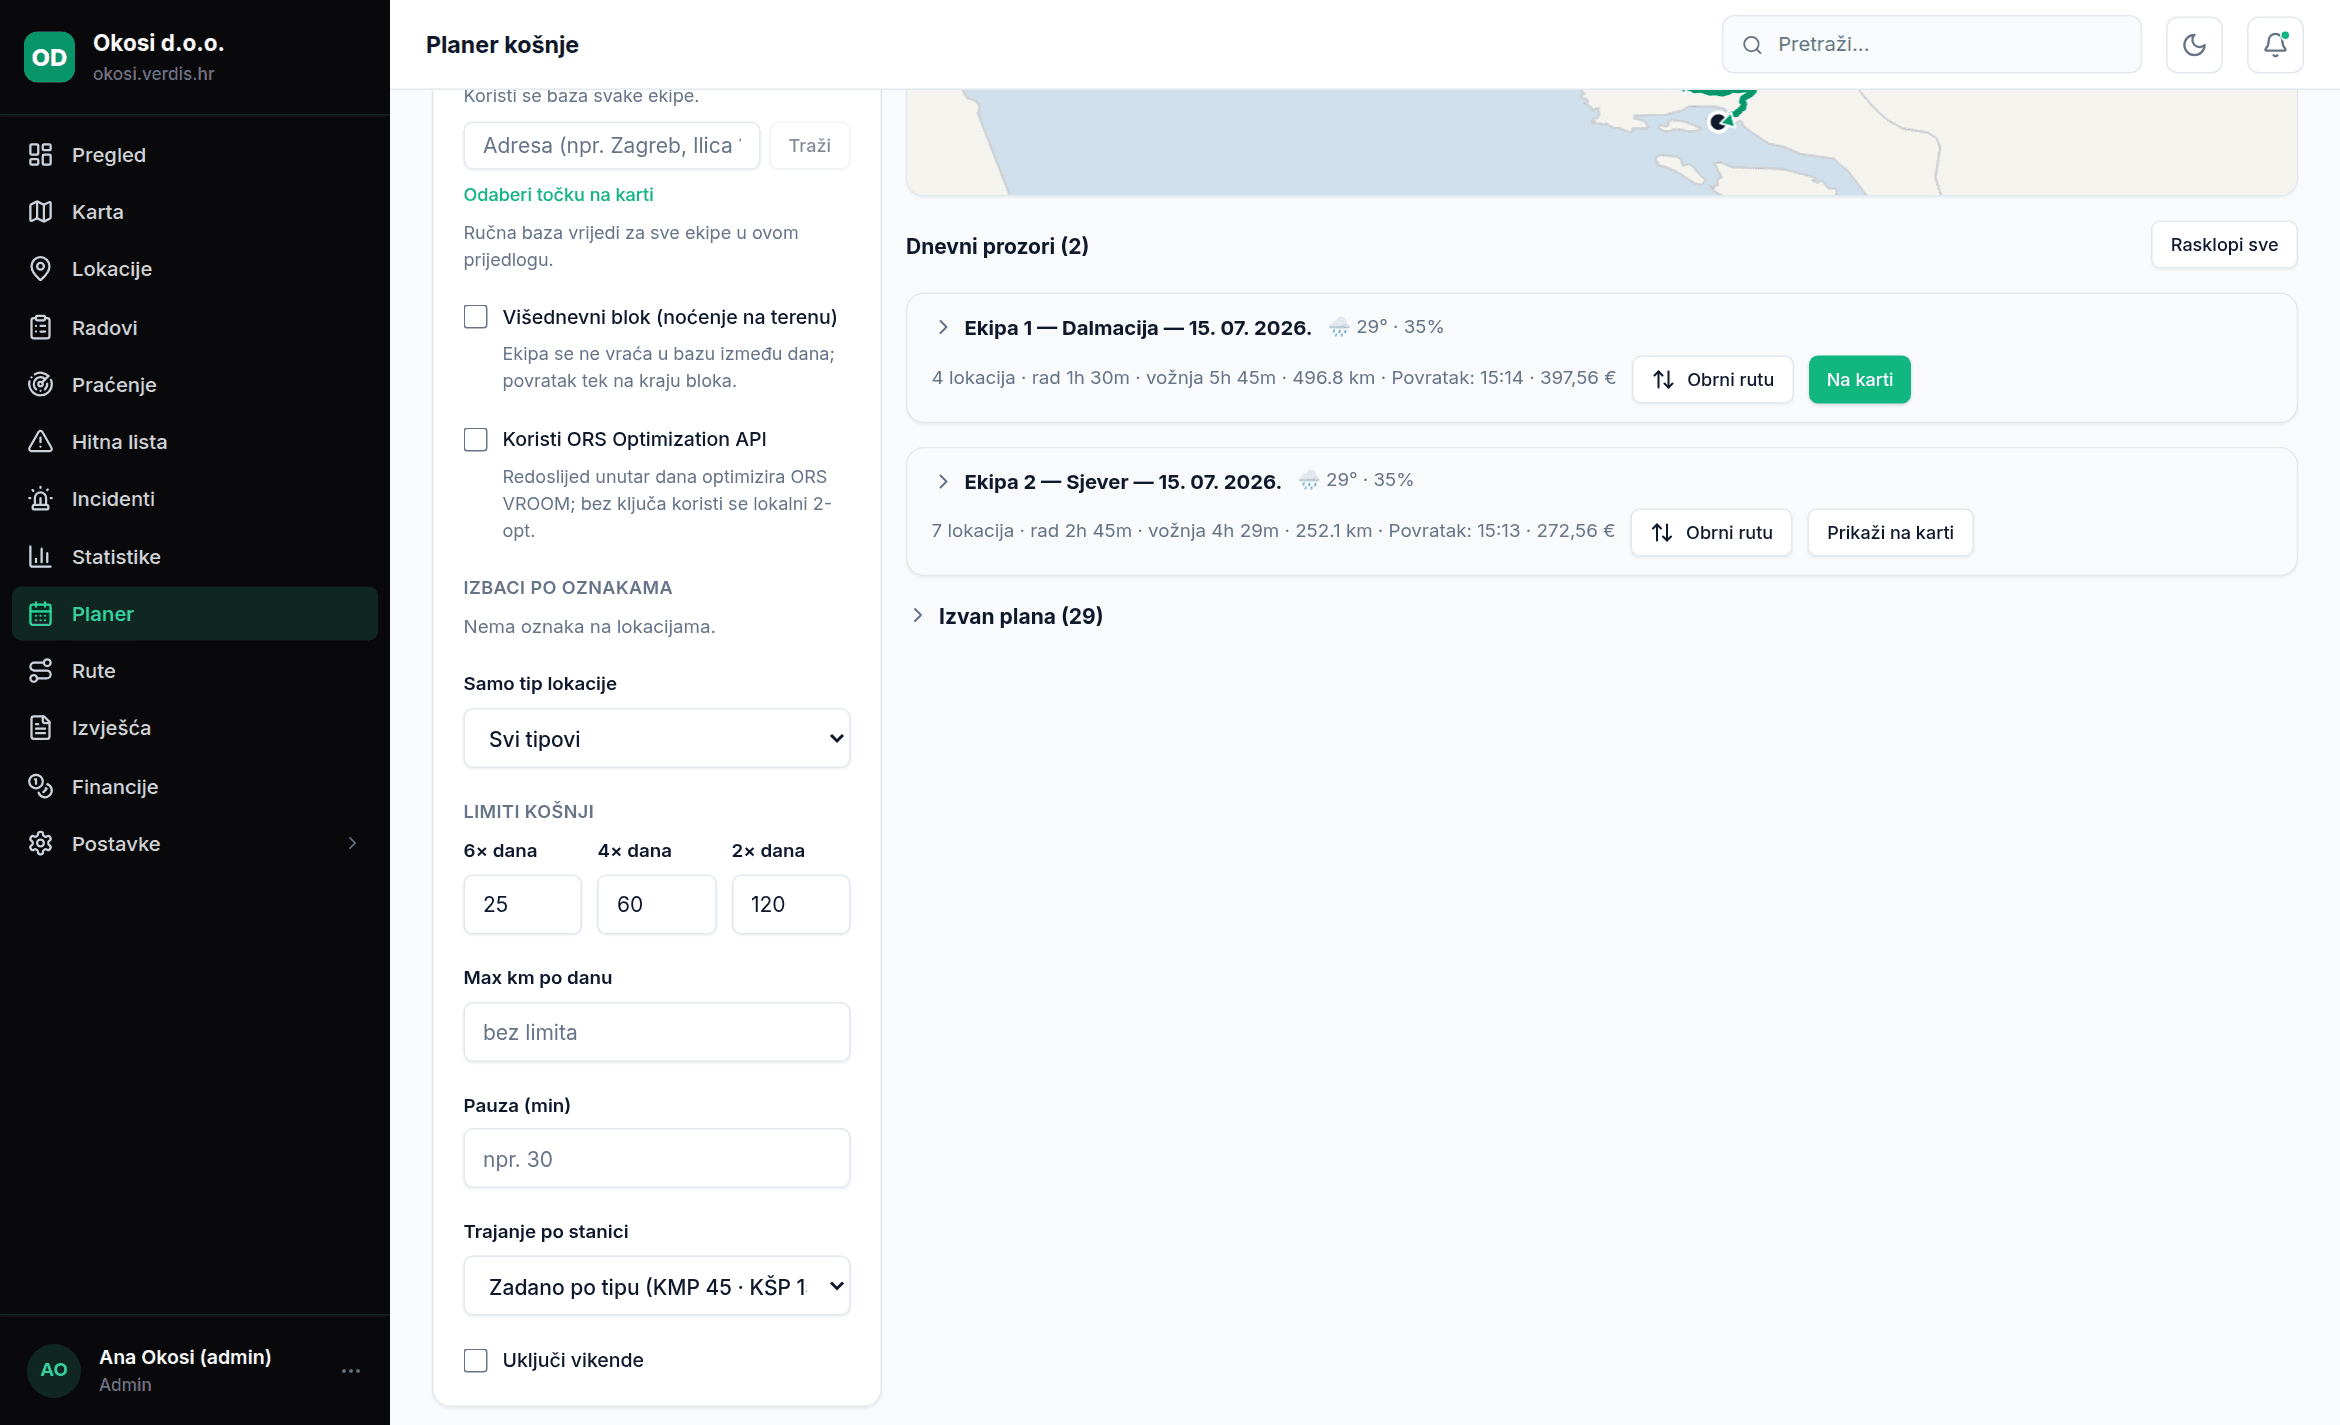Click the Max km po danu field
This screenshot has width=2340, height=1425.
coord(657,1032)
